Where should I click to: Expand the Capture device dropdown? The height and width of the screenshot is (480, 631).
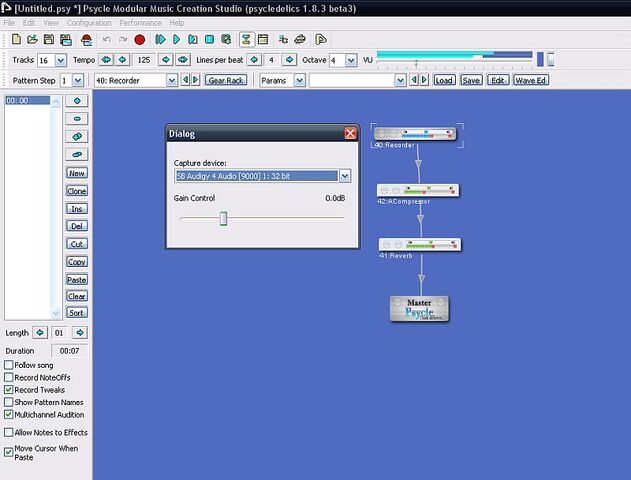point(345,176)
